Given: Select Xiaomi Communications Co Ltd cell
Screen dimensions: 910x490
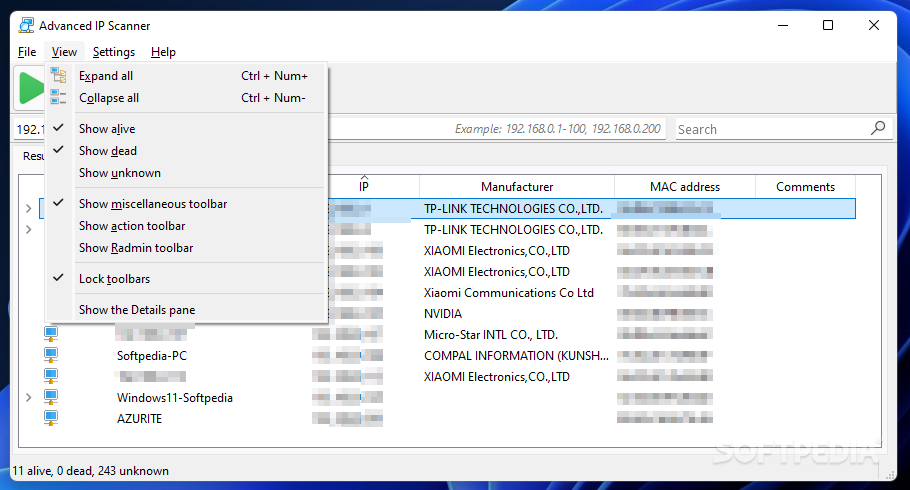Looking at the screenshot, I should pyautogui.click(x=508, y=293).
